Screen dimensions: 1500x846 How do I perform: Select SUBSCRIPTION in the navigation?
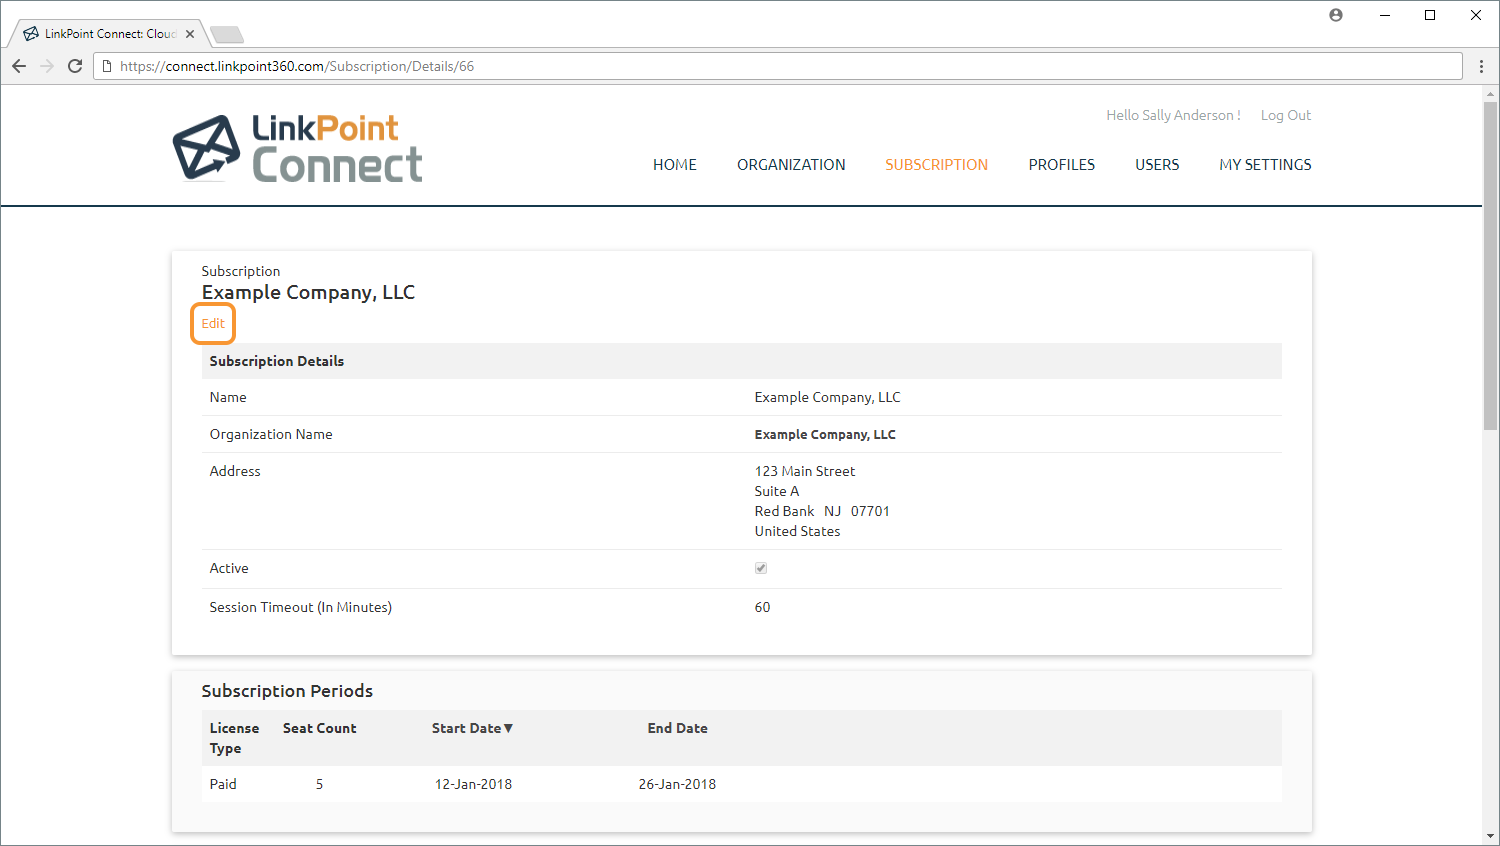[936, 165]
